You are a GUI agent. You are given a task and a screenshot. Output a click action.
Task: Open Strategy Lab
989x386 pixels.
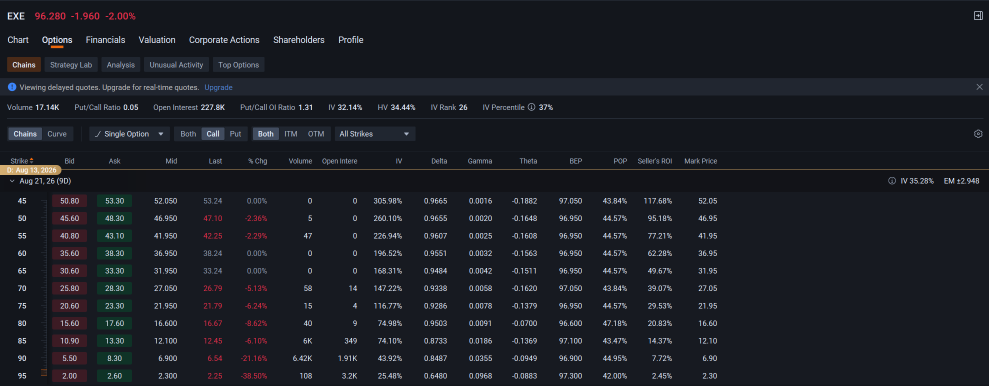coord(71,65)
